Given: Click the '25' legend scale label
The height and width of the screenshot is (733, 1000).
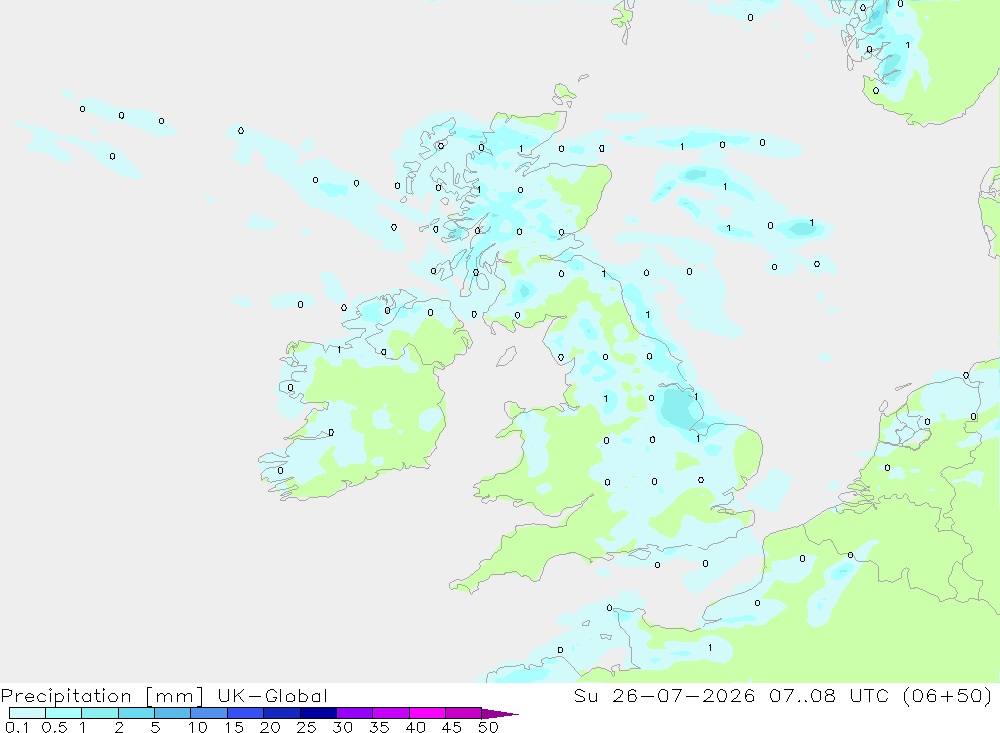Looking at the screenshot, I should (307, 727).
